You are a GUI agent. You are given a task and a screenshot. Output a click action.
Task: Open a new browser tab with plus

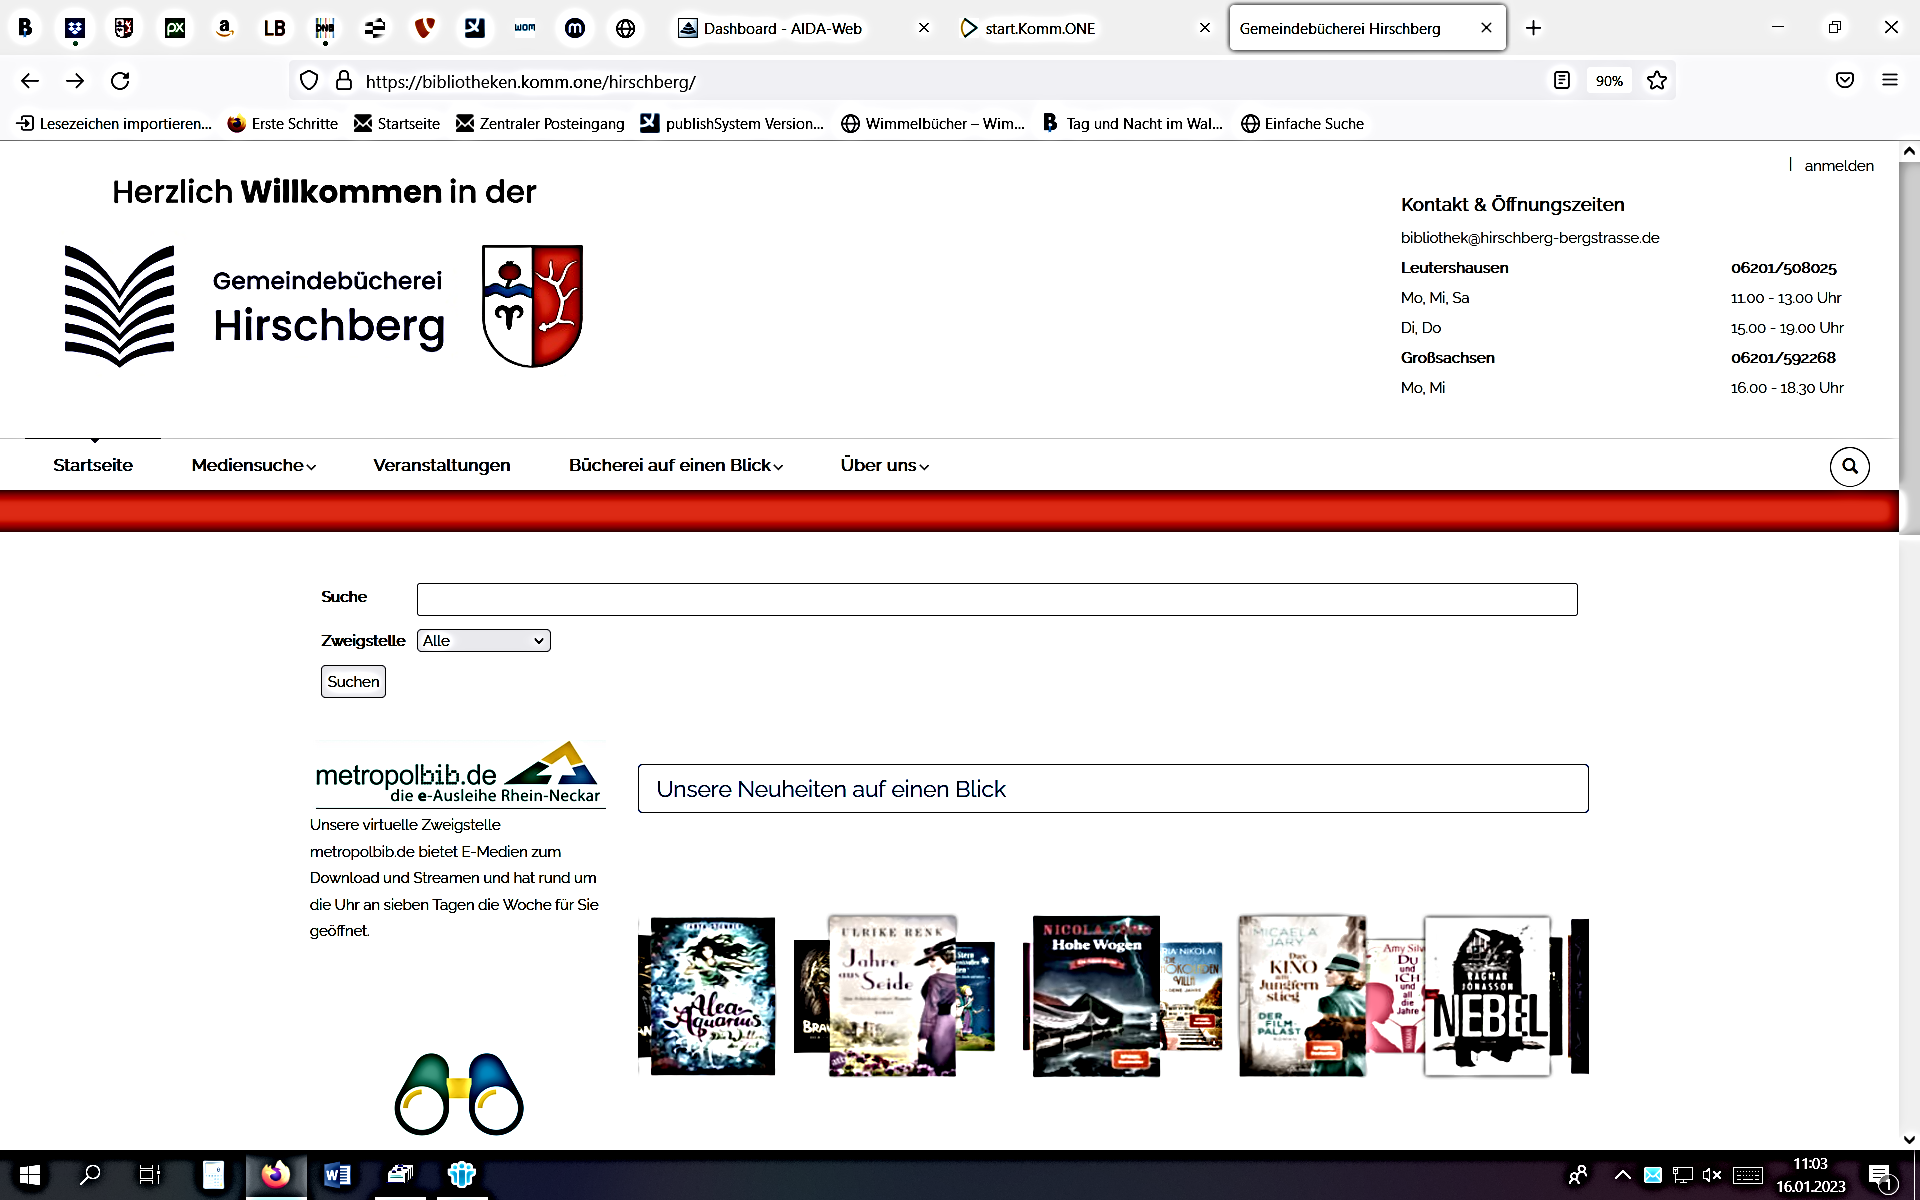click(x=1533, y=28)
